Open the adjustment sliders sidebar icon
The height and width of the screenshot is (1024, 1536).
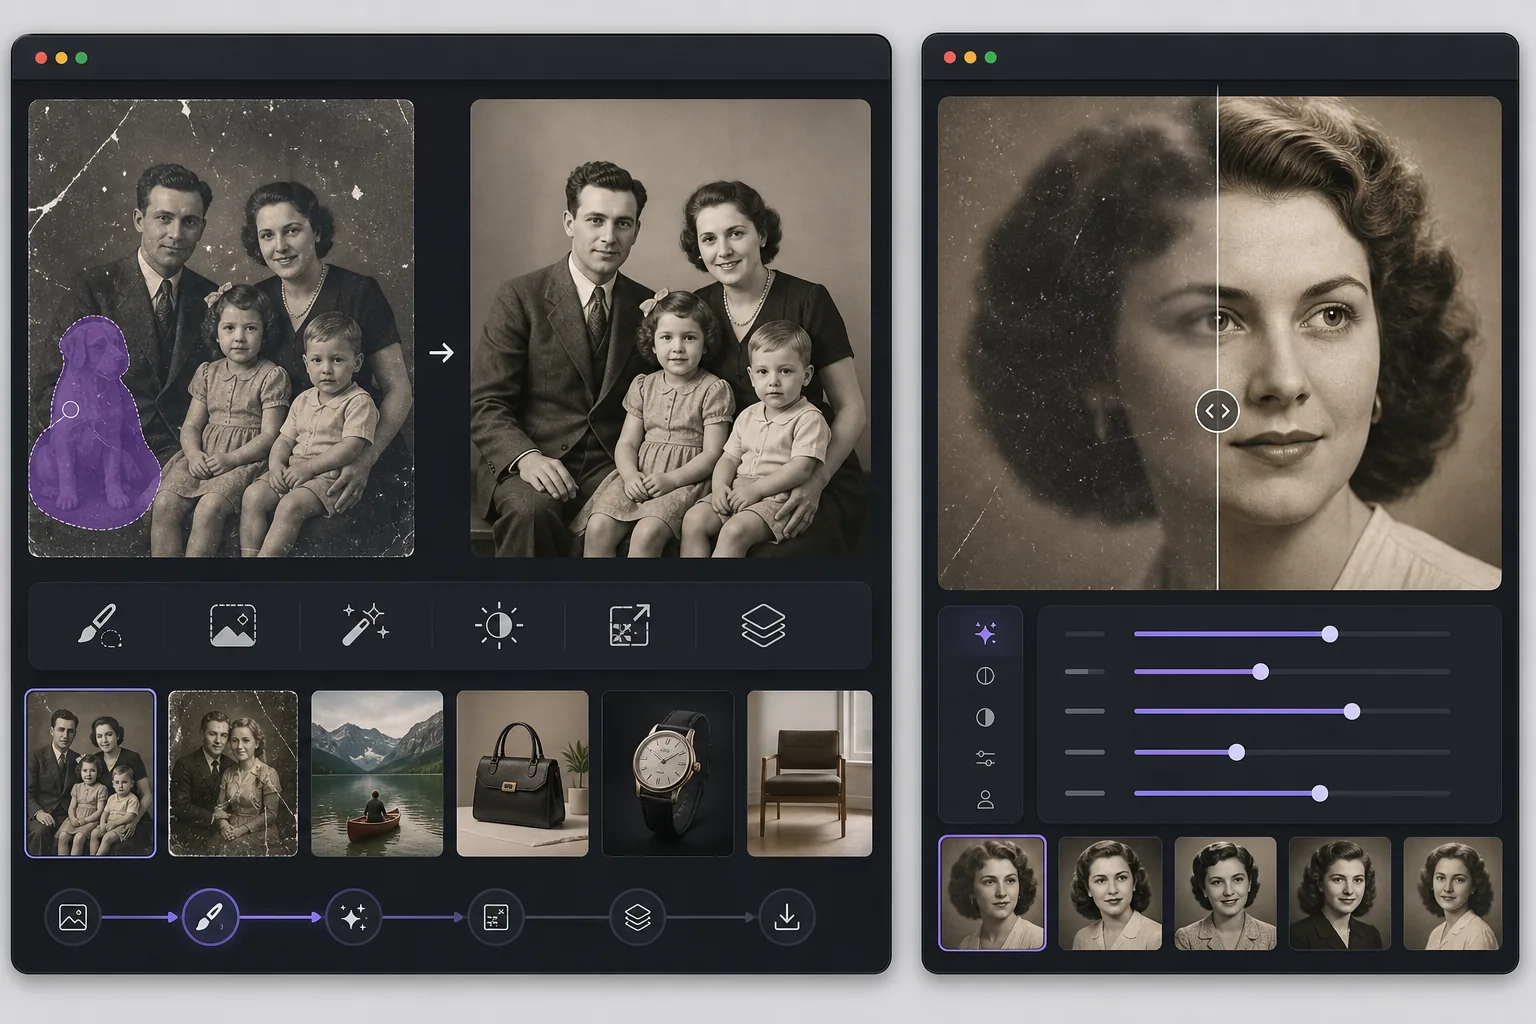985,759
